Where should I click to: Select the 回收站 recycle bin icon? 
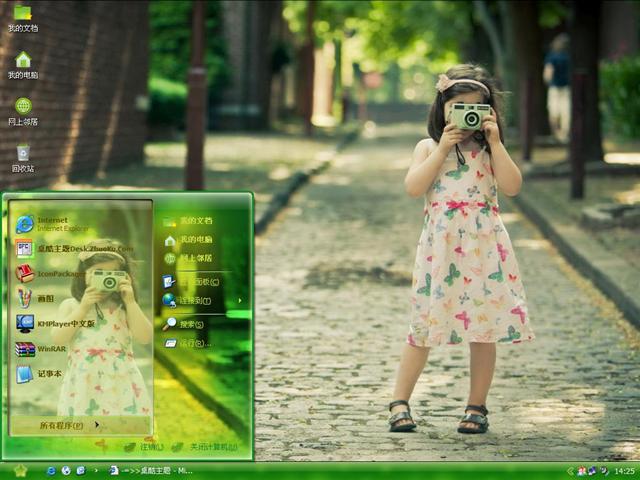23,158
